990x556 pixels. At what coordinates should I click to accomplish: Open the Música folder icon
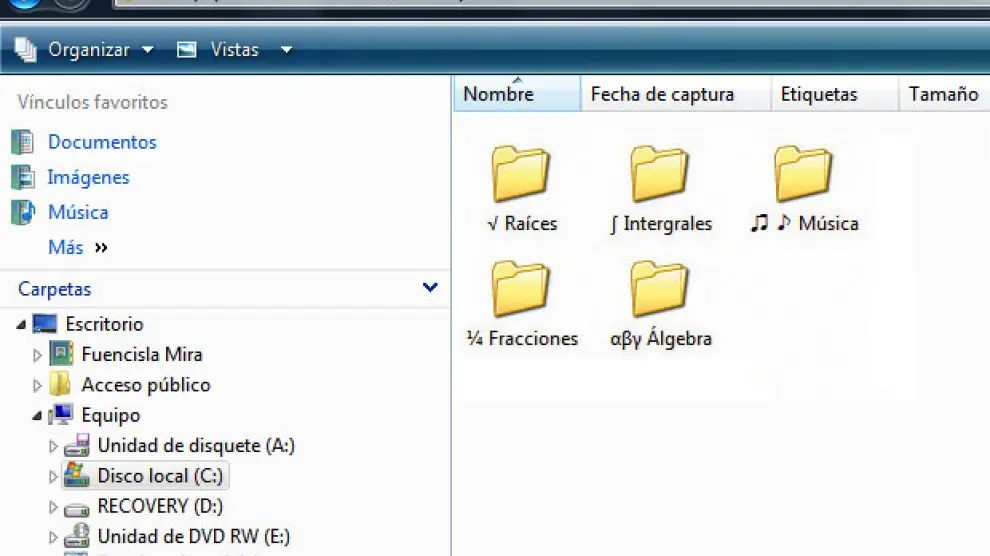click(803, 175)
